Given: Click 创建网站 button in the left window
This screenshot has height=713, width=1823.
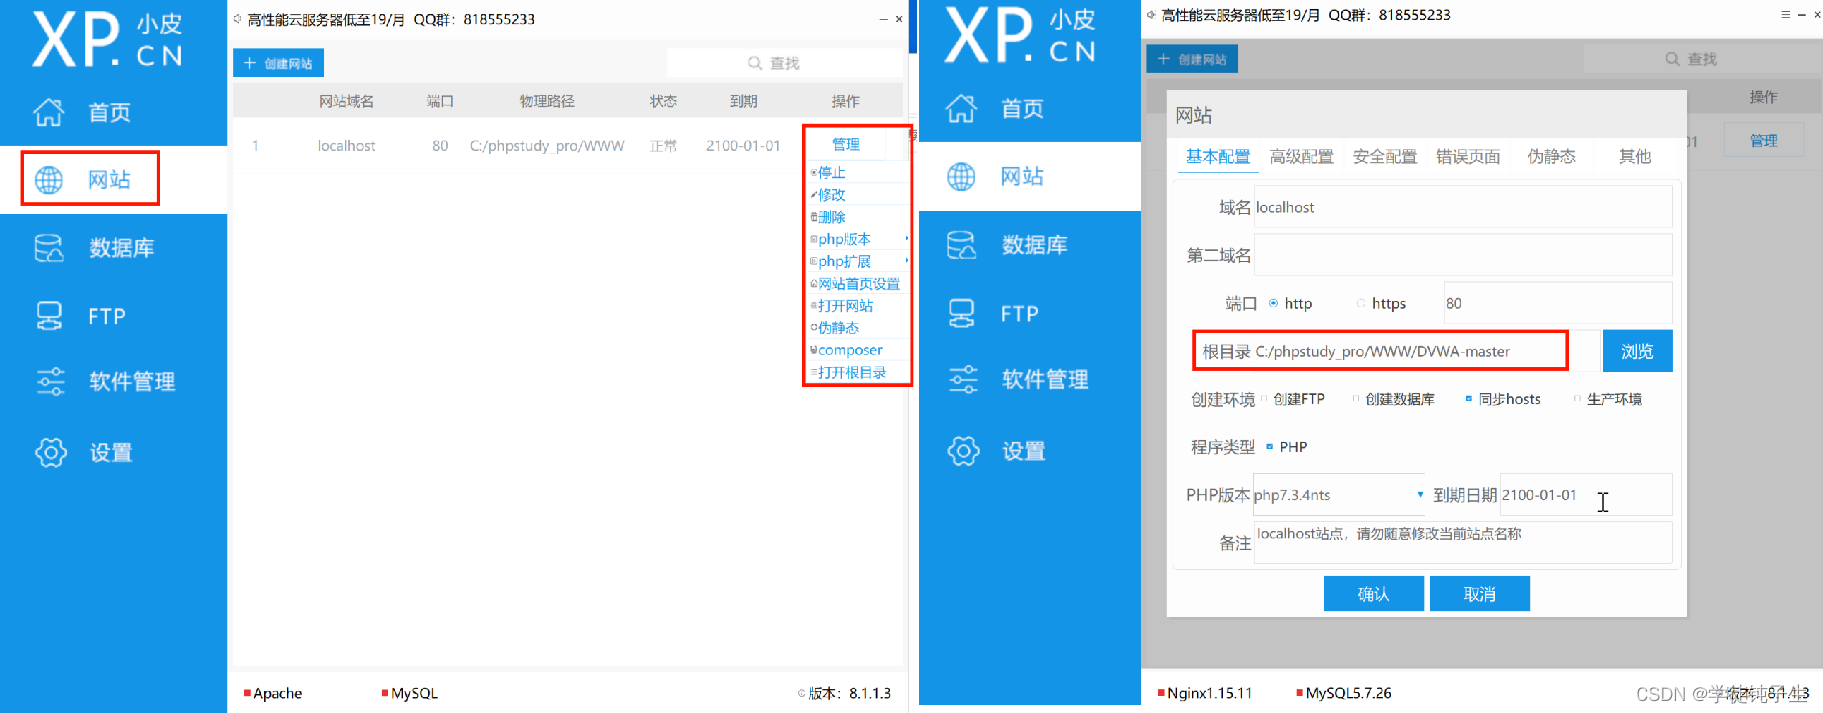Looking at the screenshot, I should coord(278,63).
